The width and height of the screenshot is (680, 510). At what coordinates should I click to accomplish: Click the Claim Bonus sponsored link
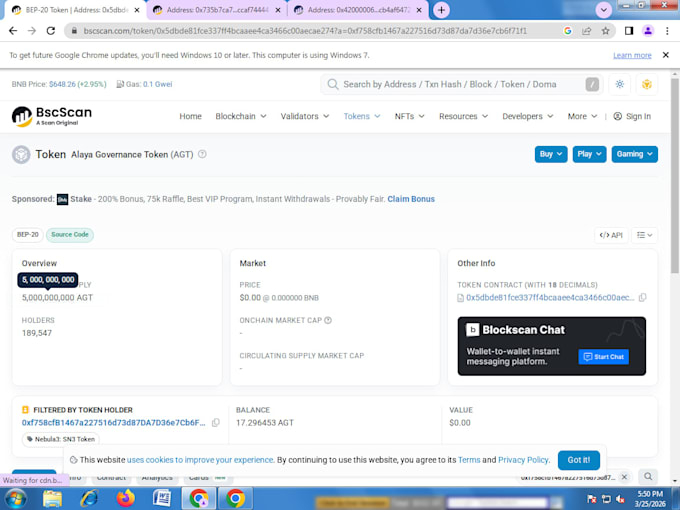411,199
